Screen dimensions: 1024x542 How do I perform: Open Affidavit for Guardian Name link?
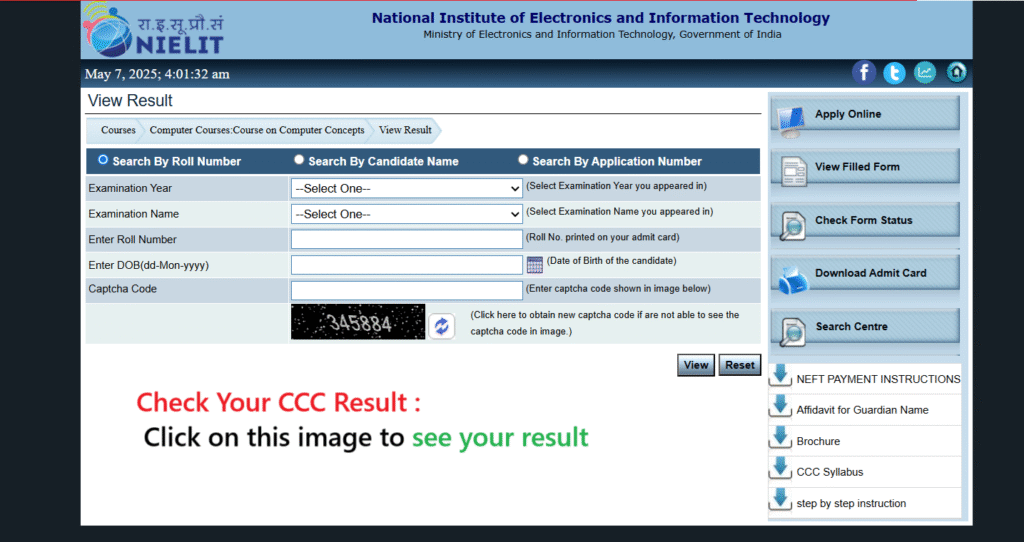pyautogui.click(x=862, y=410)
